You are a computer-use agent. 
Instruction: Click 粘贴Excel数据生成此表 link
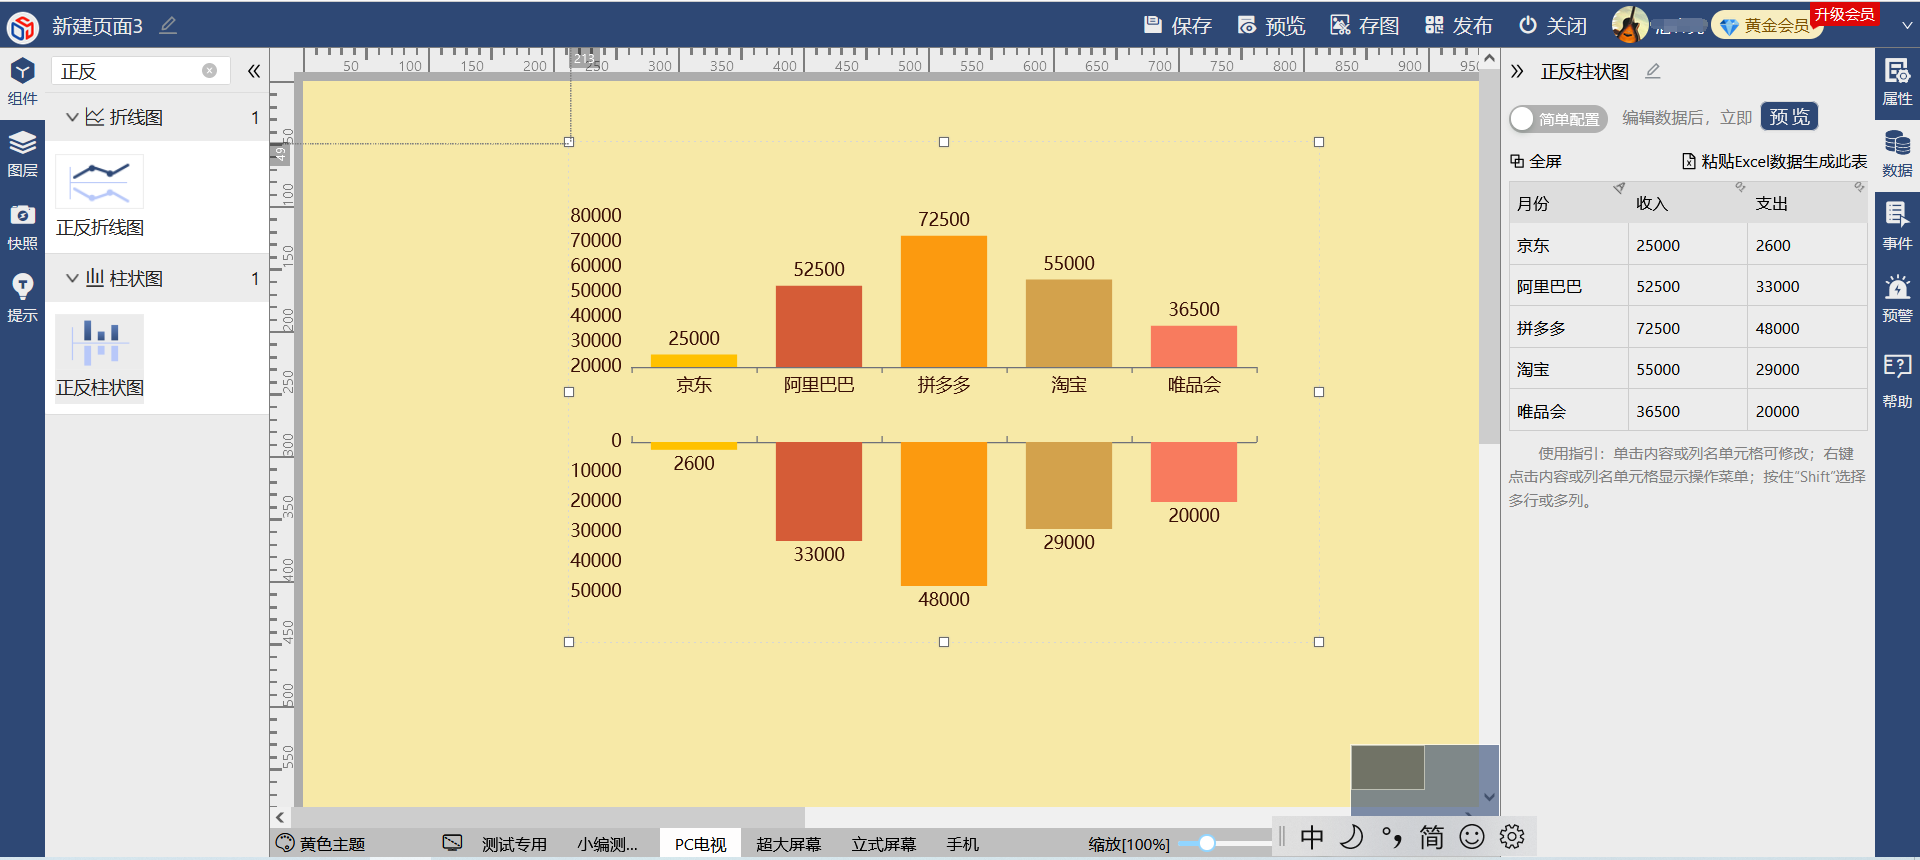click(x=1774, y=161)
